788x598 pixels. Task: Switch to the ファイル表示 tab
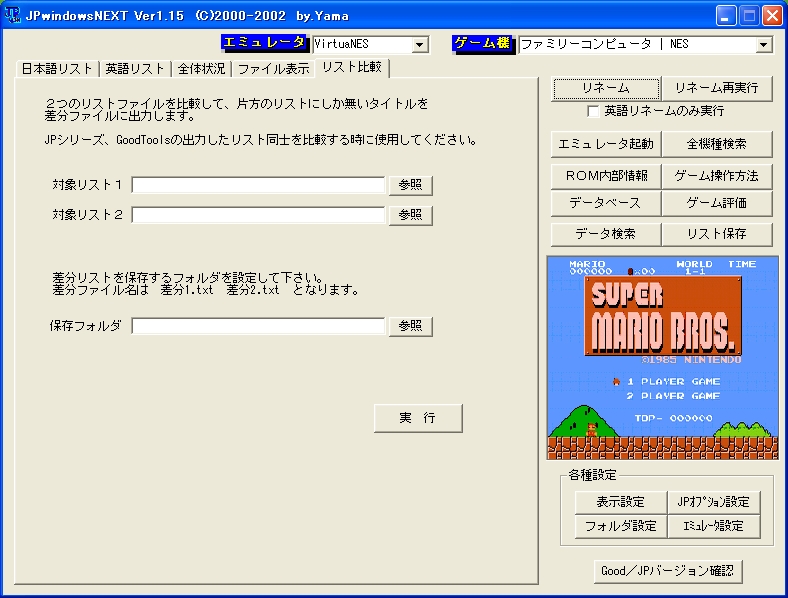click(273, 68)
